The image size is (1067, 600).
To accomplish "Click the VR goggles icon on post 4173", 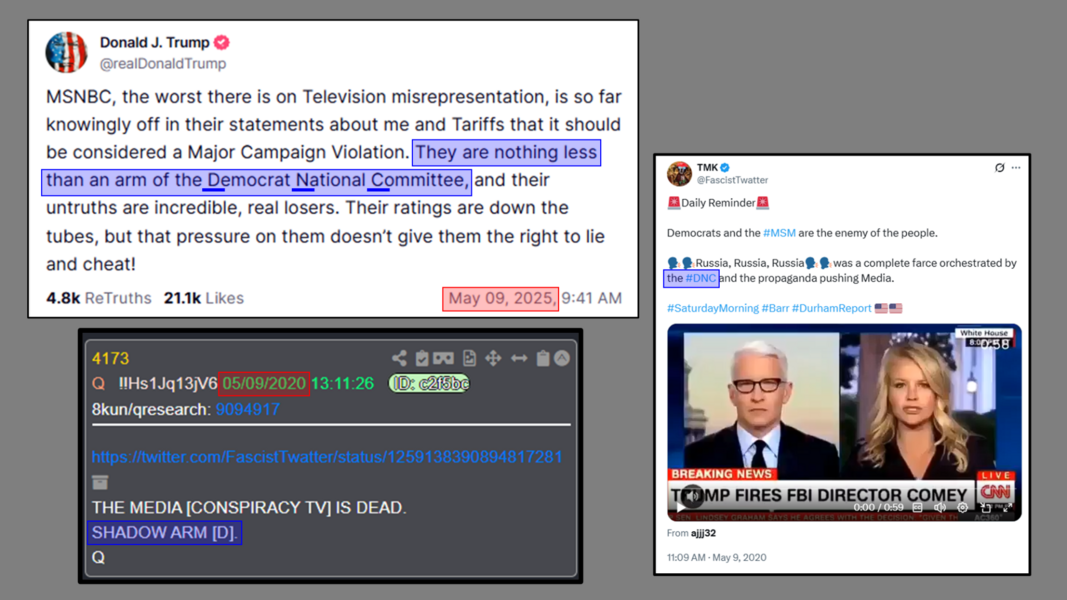I will (x=444, y=358).
